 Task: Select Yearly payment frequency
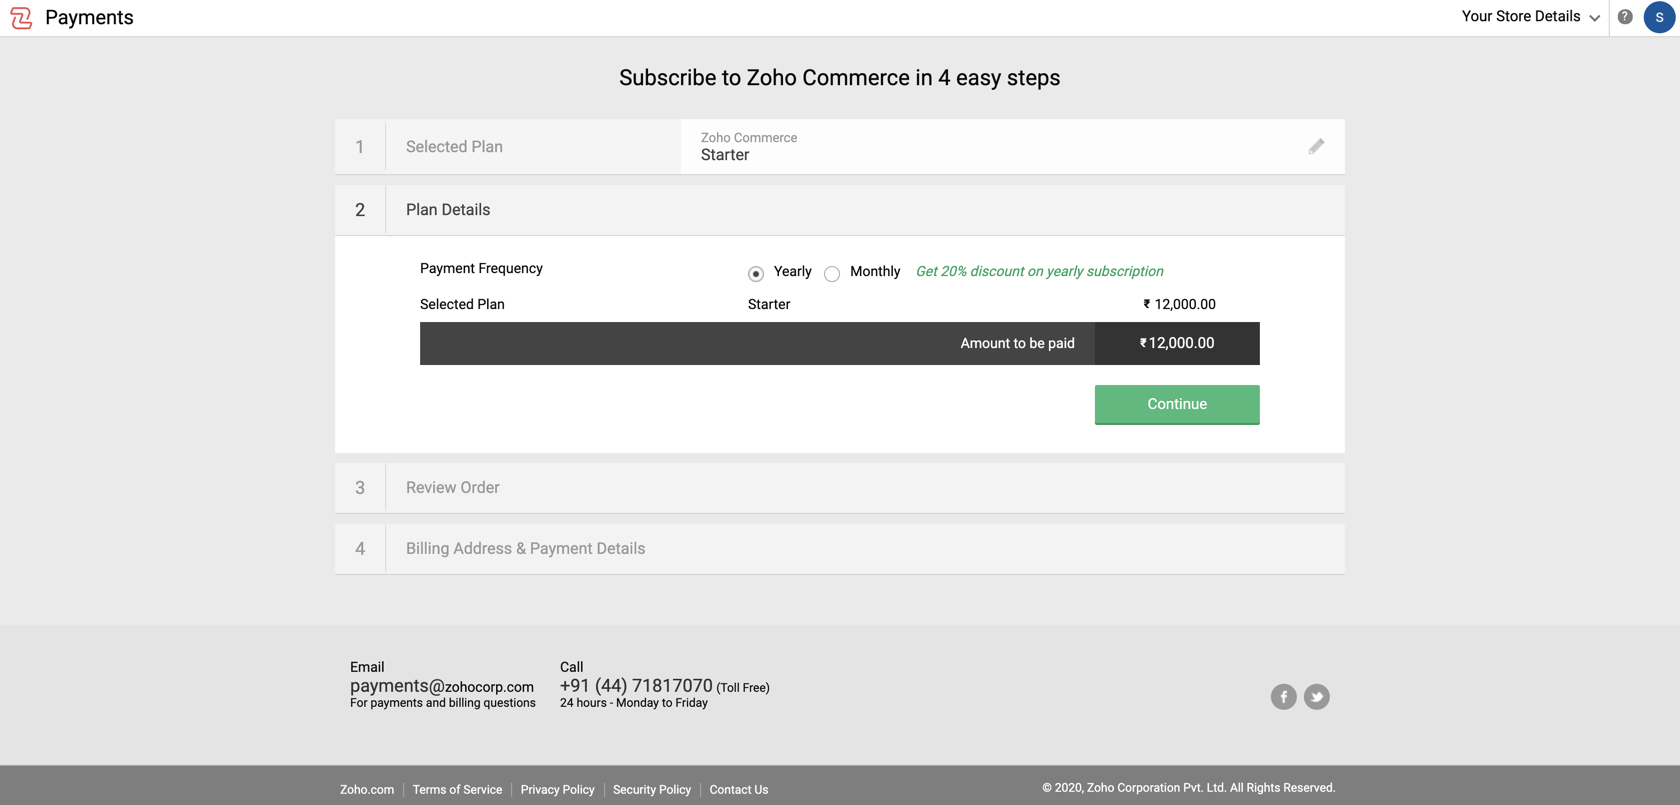(x=756, y=273)
